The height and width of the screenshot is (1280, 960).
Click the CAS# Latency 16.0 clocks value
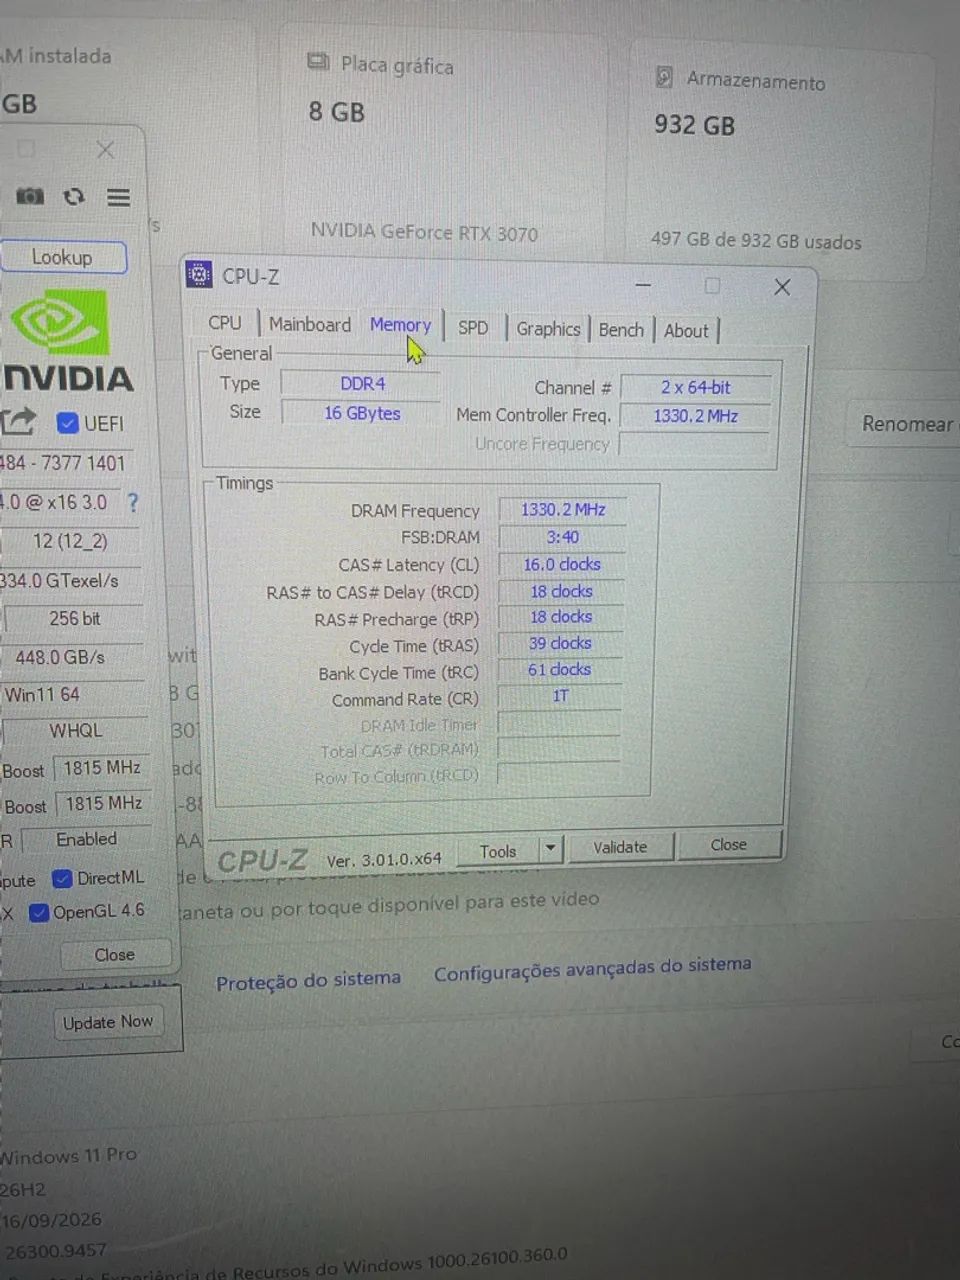[x=562, y=564]
